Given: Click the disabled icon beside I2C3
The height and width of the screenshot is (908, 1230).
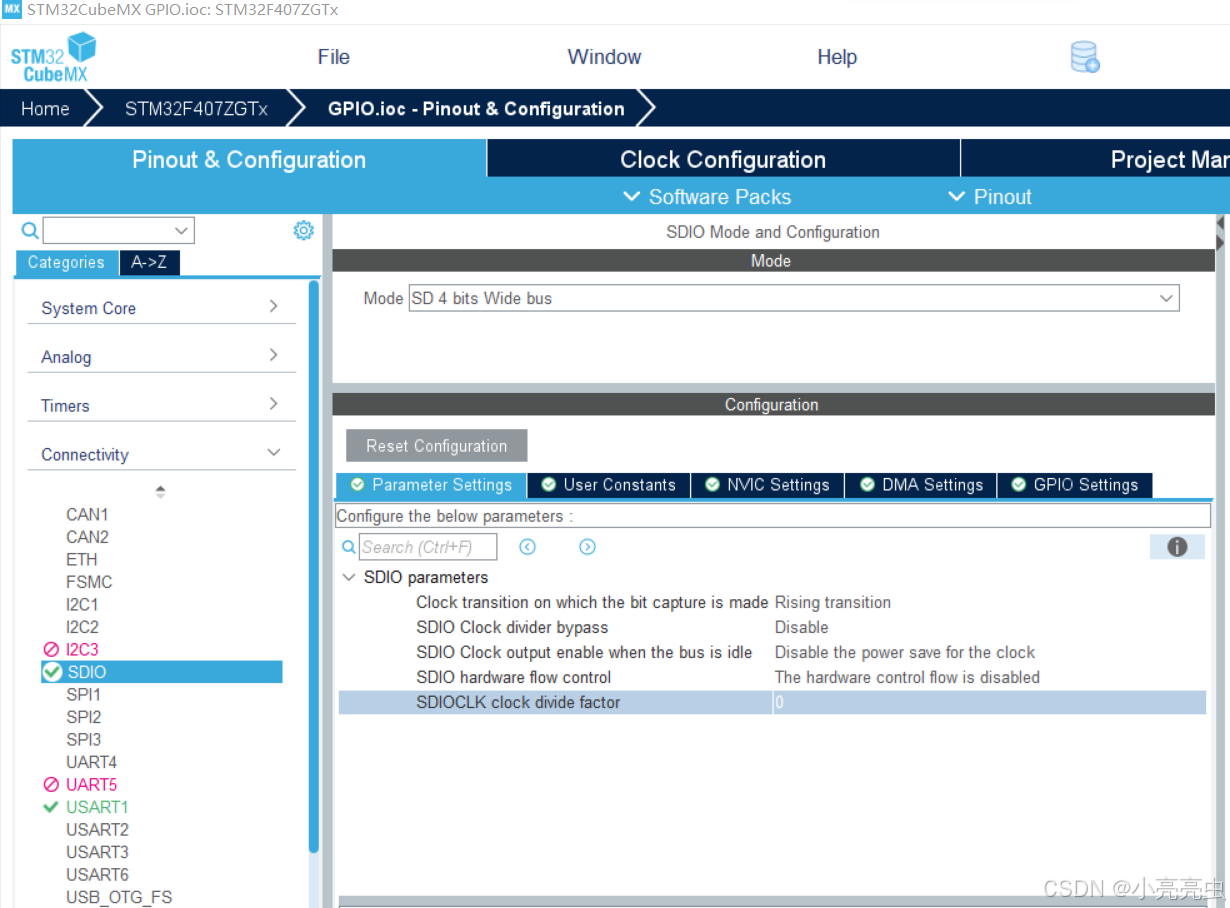Looking at the screenshot, I should pyautogui.click(x=51, y=650).
